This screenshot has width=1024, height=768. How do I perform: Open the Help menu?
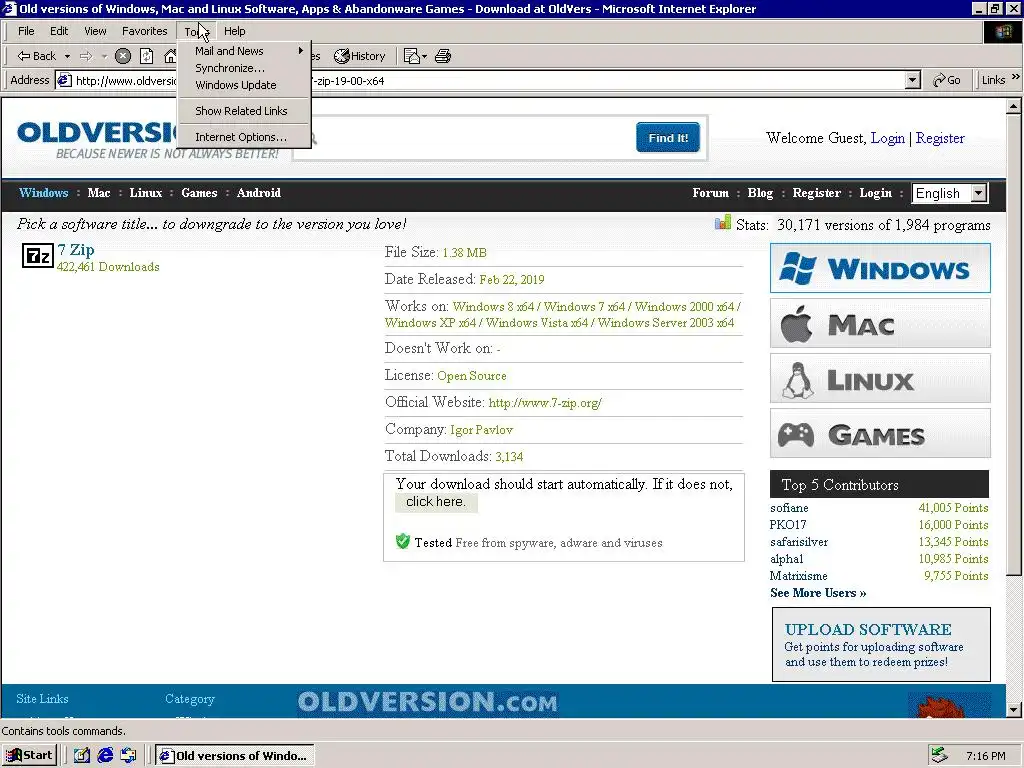point(234,31)
